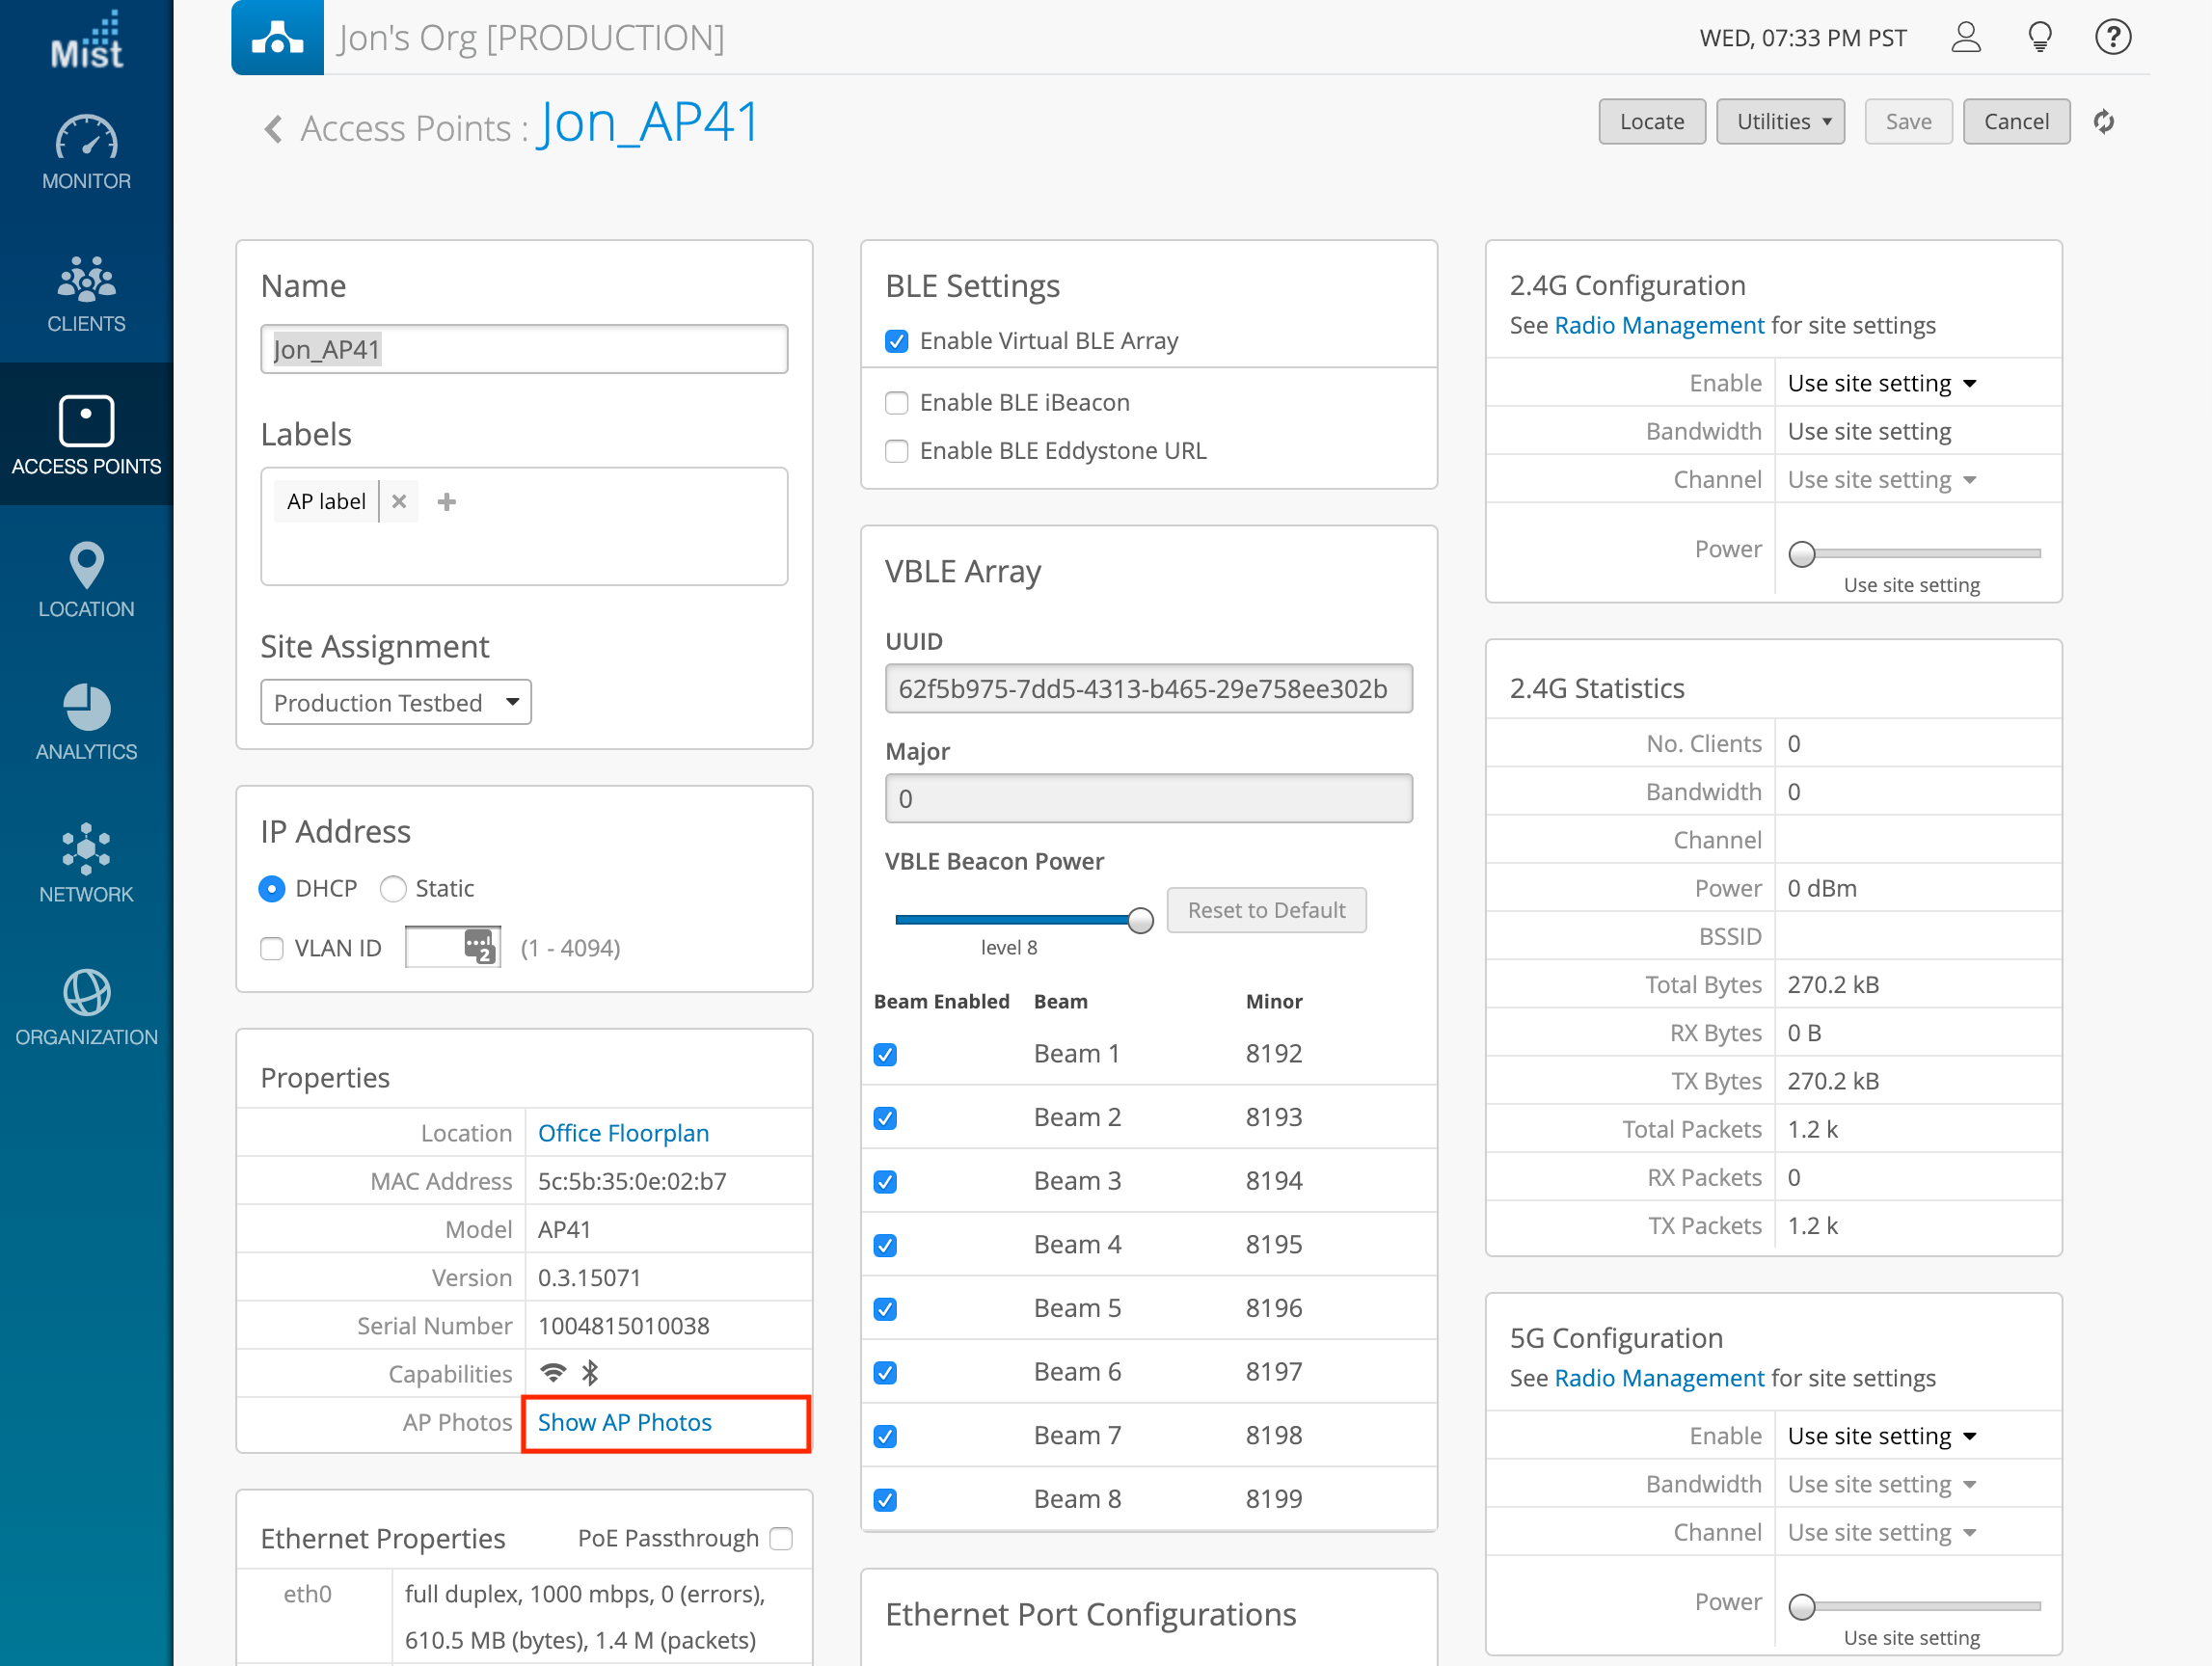2212x1666 pixels.
Task: Click the refresh icon next to Cancel
Action: tap(2103, 122)
